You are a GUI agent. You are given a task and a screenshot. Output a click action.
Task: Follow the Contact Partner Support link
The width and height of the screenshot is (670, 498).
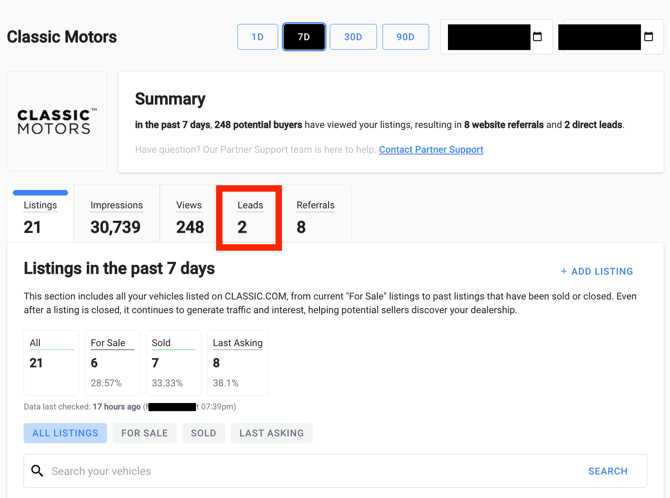coord(431,150)
